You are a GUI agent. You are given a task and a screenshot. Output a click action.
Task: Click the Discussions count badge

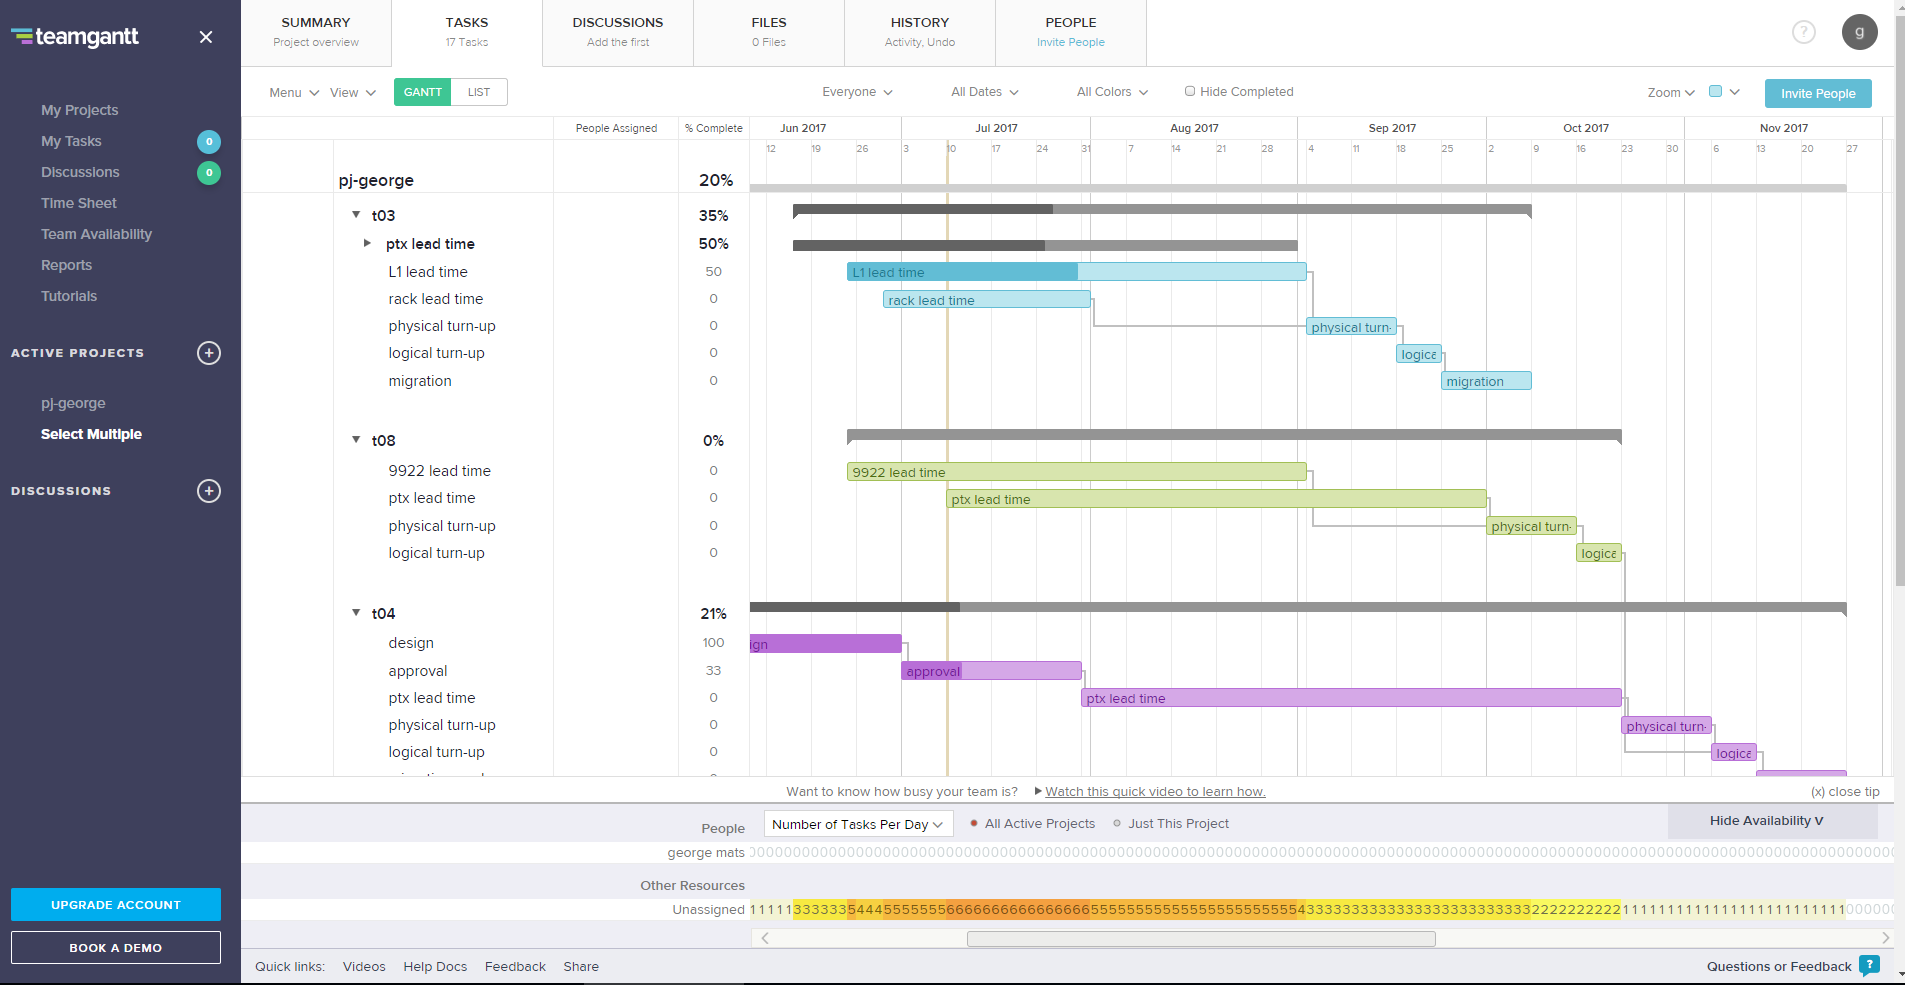pyautogui.click(x=209, y=173)
